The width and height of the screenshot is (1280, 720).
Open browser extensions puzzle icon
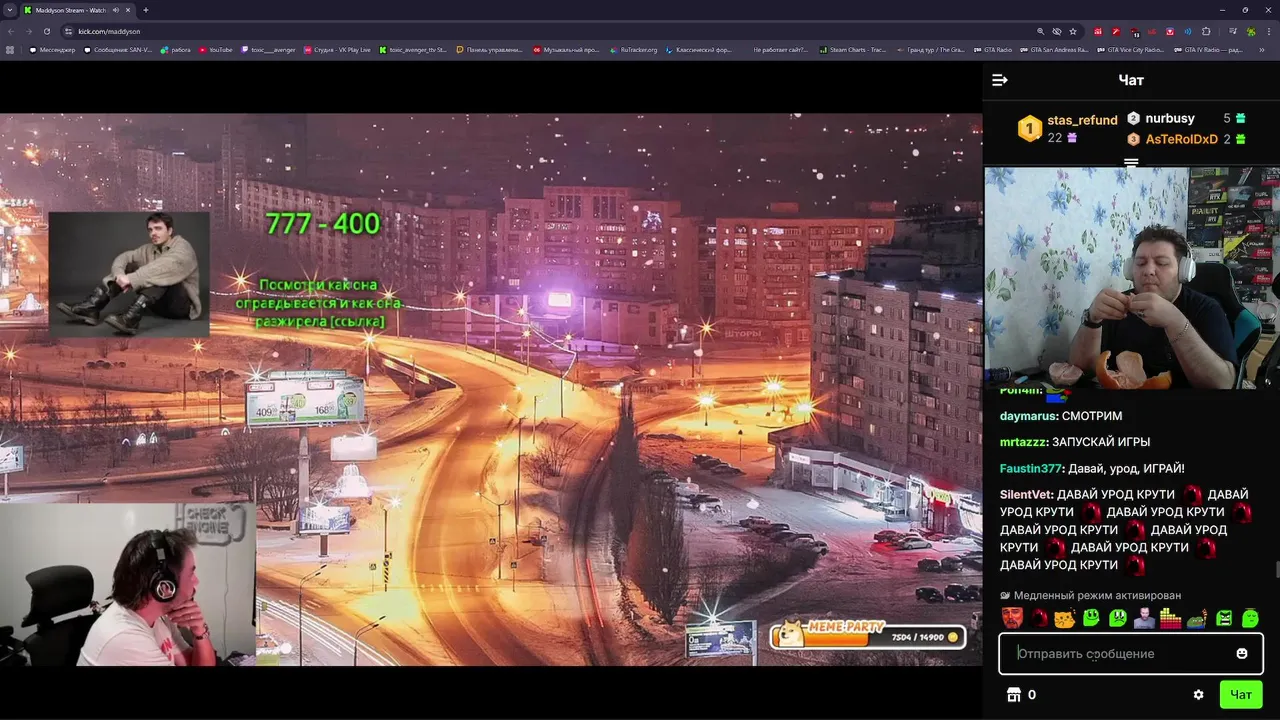(x=1205, y=31)
